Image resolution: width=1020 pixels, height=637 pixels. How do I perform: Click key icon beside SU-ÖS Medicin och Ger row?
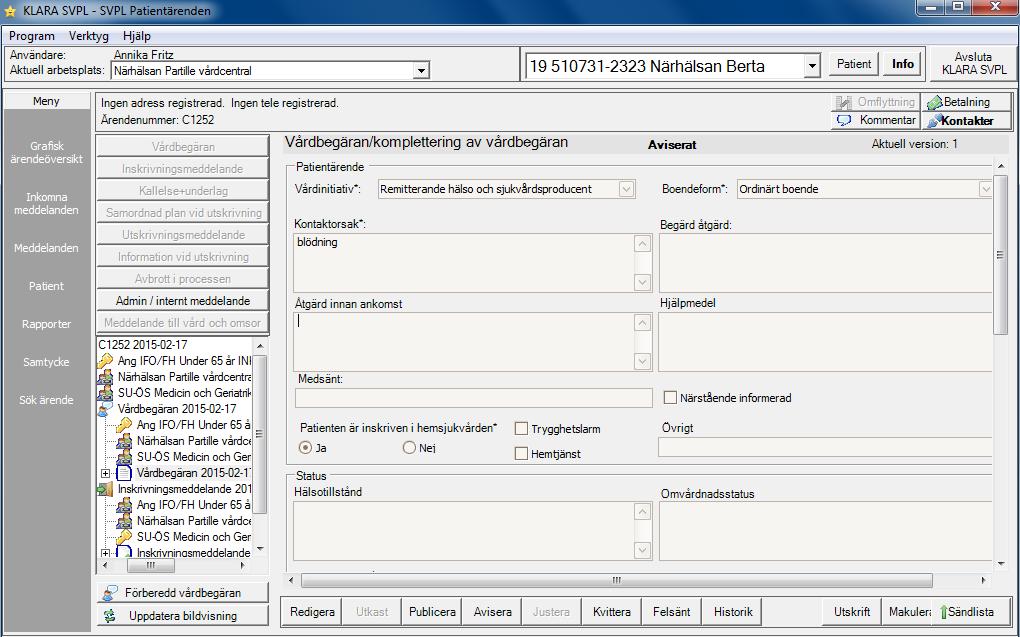tap(124, 537)
